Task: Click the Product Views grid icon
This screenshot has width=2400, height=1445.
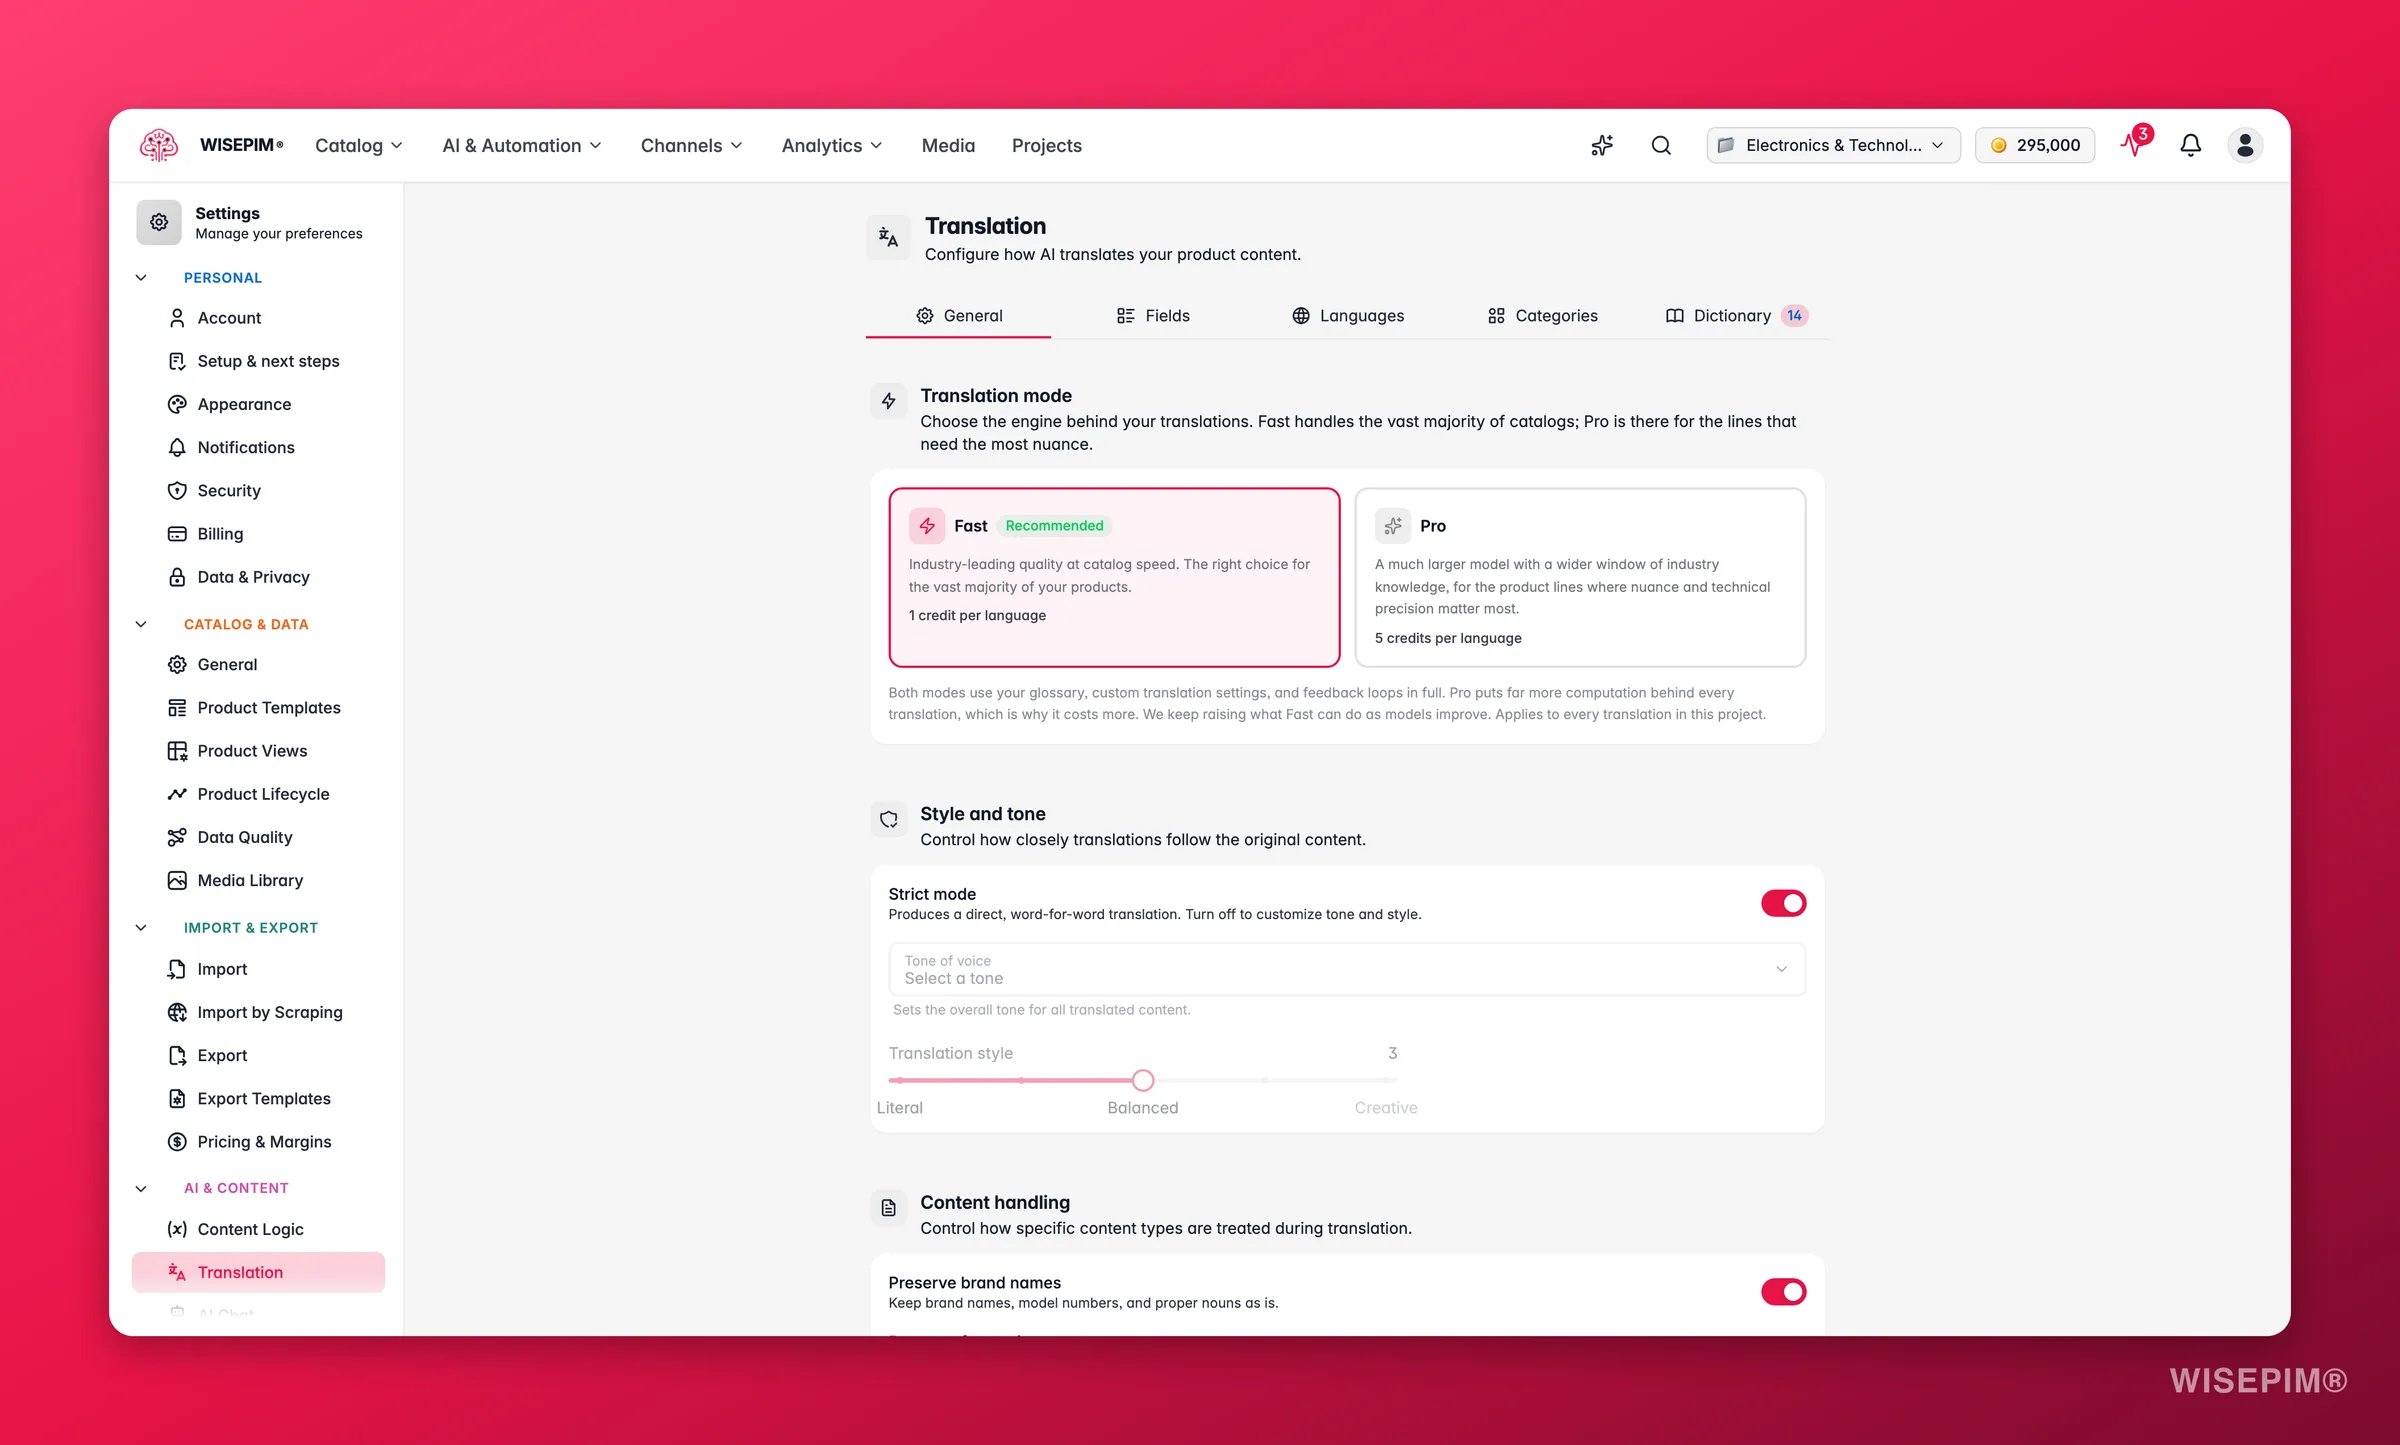Action: [x=177, y=751]
